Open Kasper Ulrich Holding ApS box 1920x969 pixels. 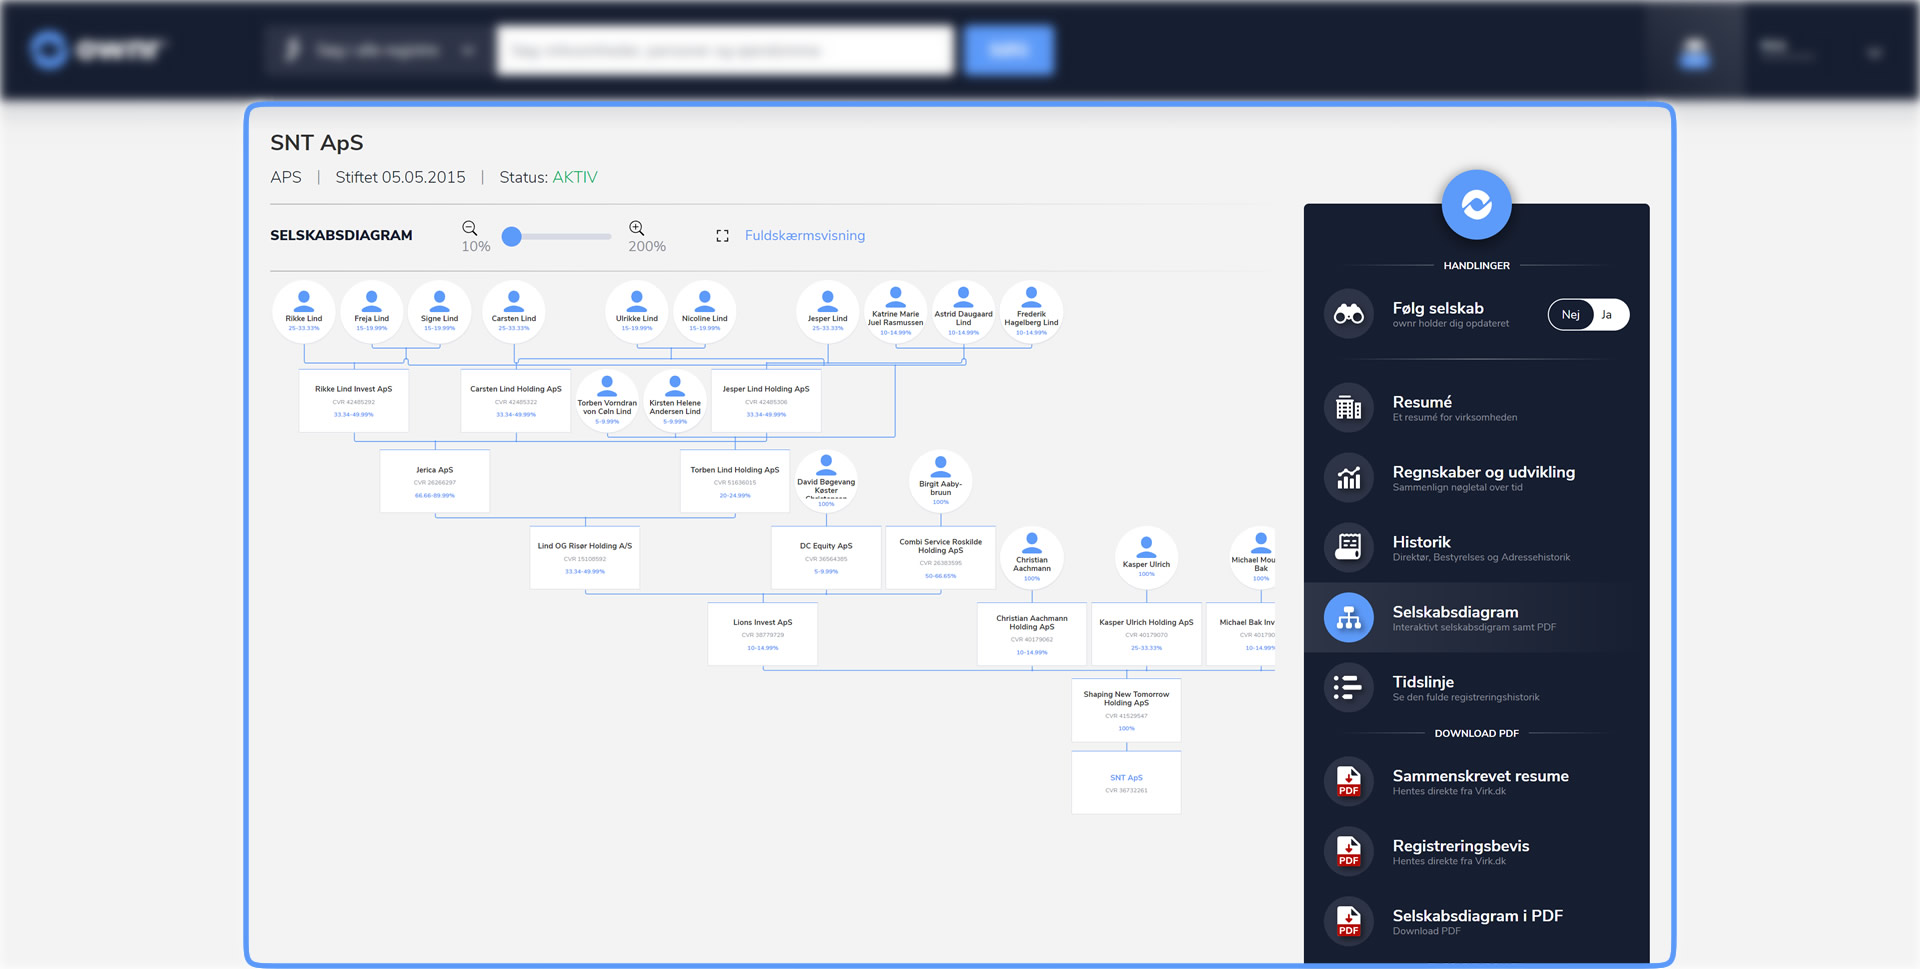[1147, 634]
